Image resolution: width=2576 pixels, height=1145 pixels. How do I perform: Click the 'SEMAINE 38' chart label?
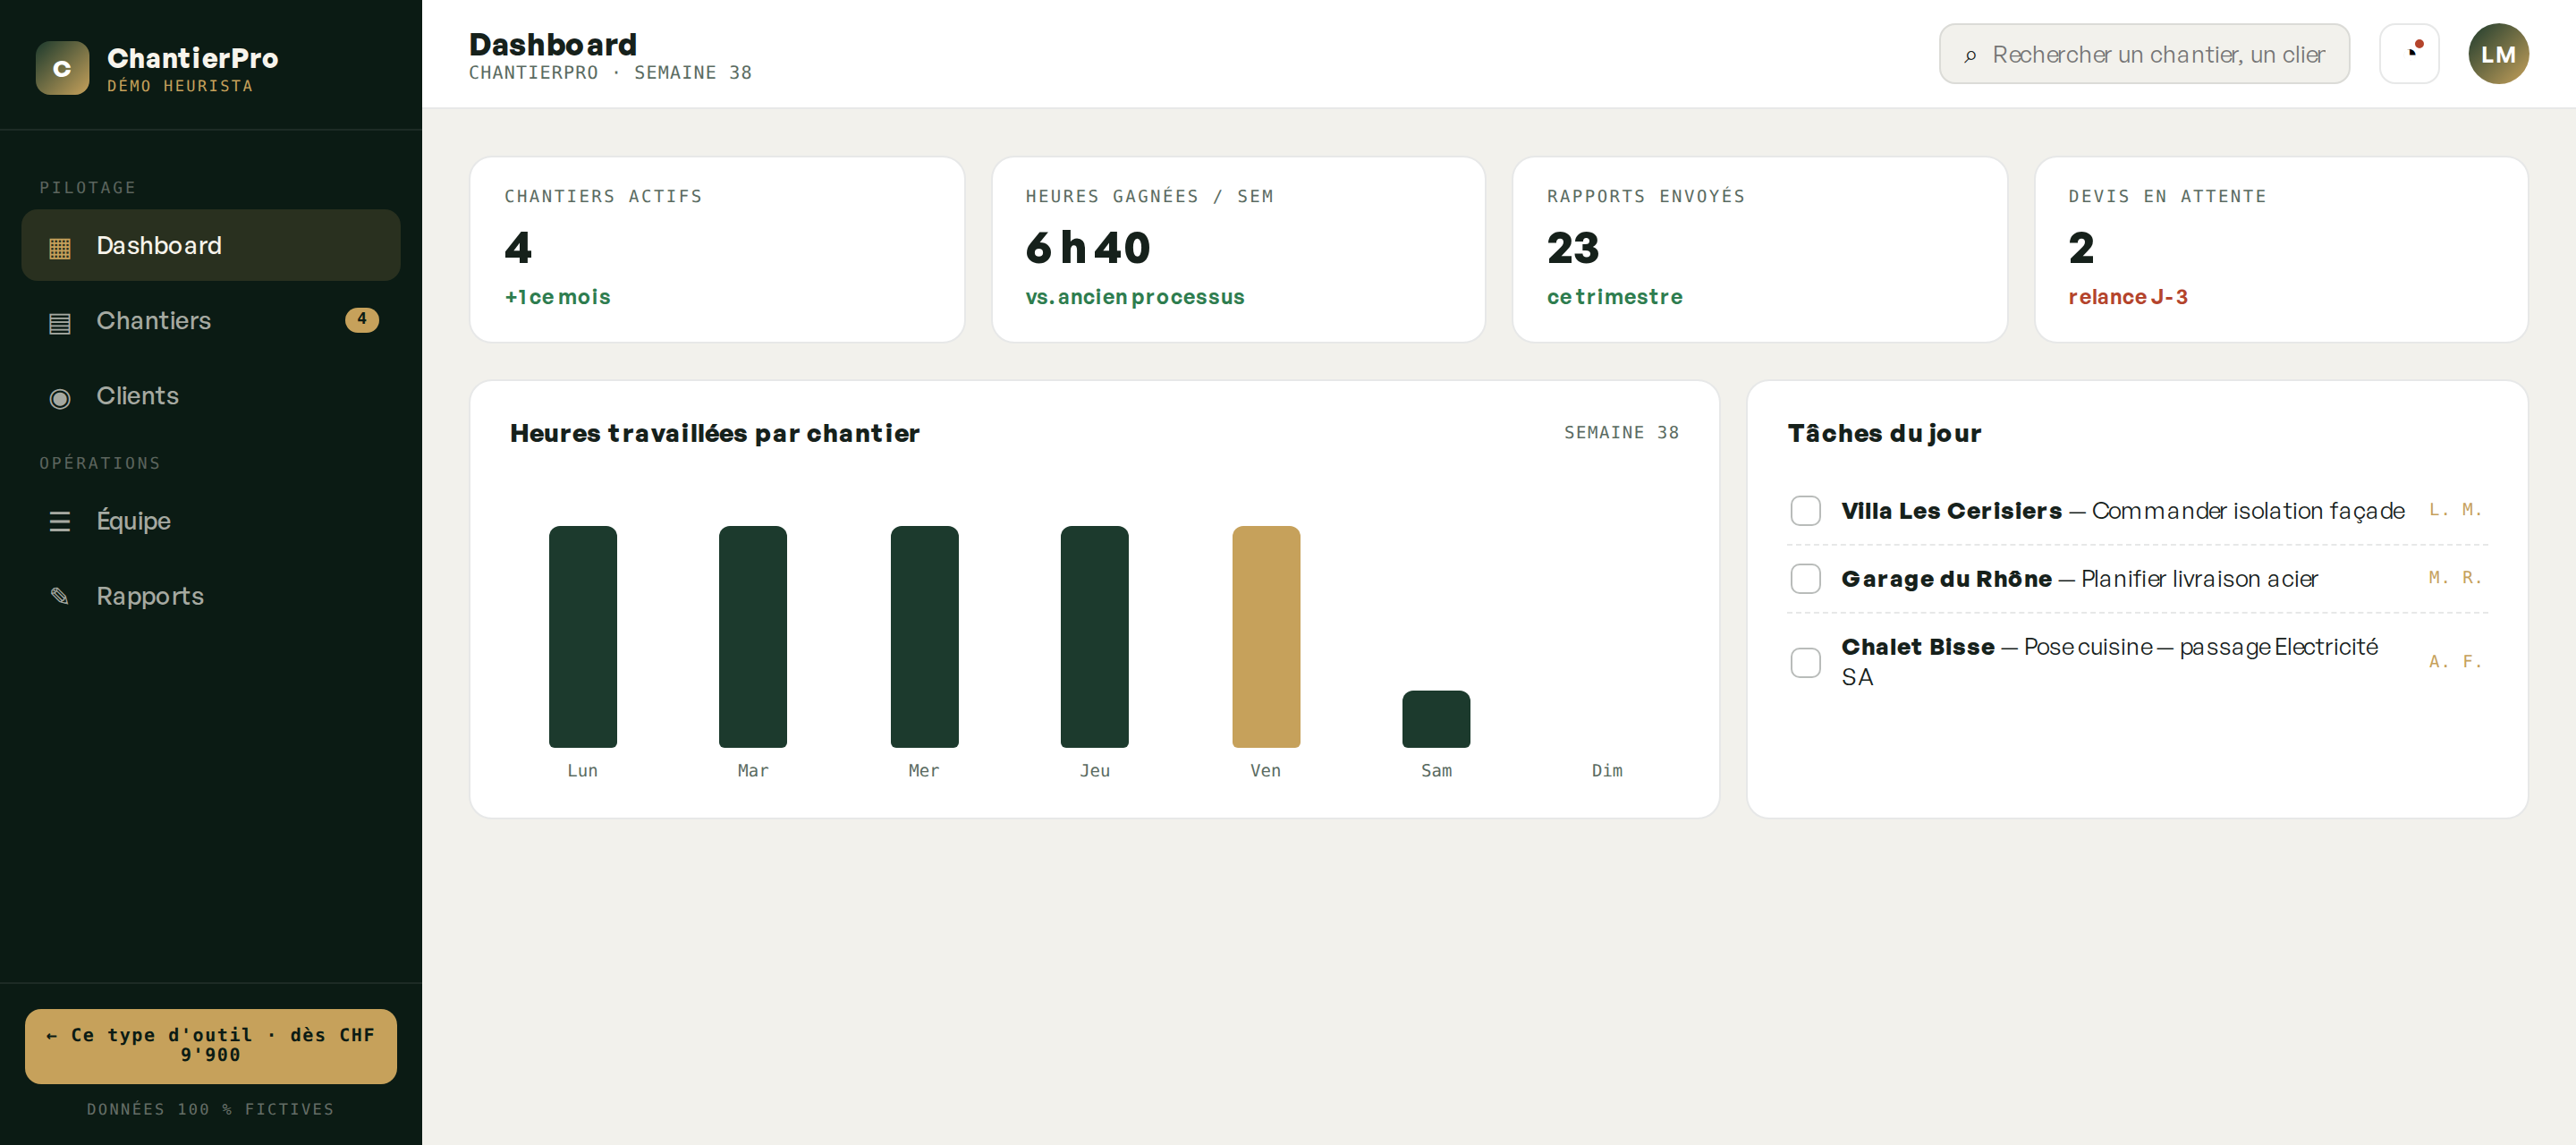coord(1621,433)
